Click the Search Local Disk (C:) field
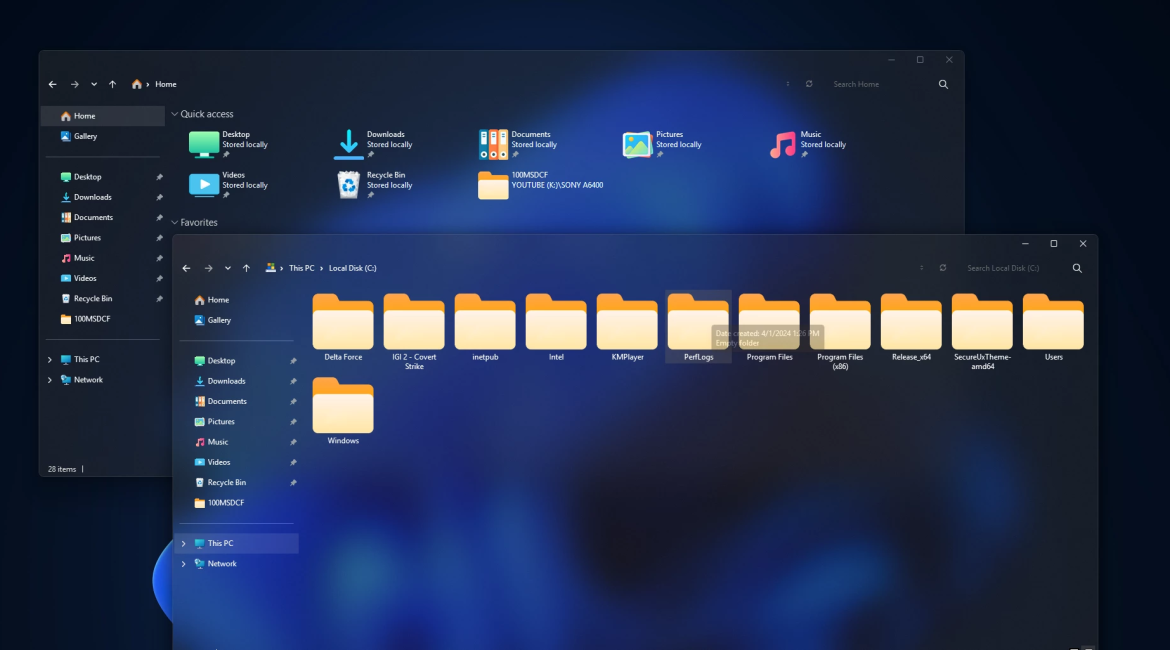 click(x=1010, y=268)
